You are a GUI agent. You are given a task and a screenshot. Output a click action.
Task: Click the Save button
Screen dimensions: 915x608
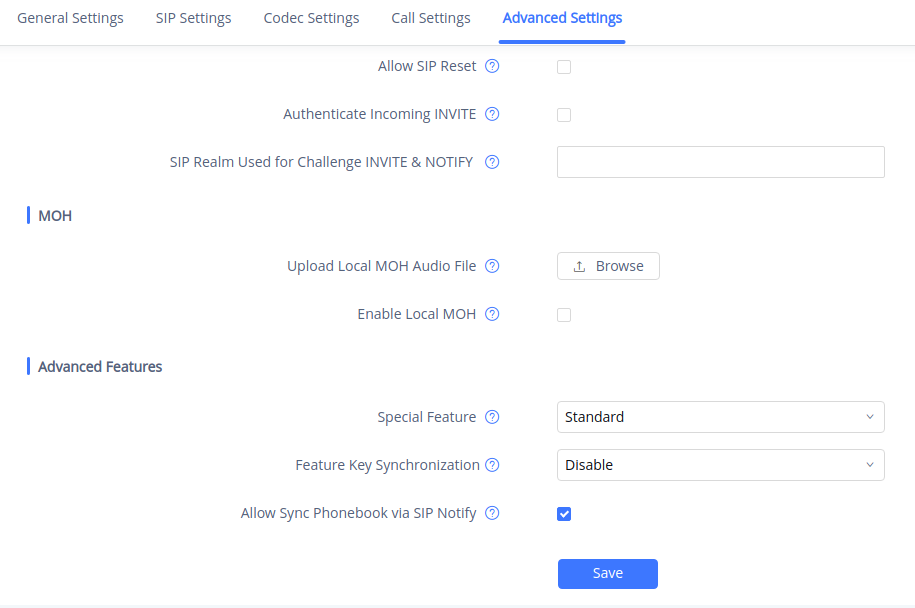point(607,573)
